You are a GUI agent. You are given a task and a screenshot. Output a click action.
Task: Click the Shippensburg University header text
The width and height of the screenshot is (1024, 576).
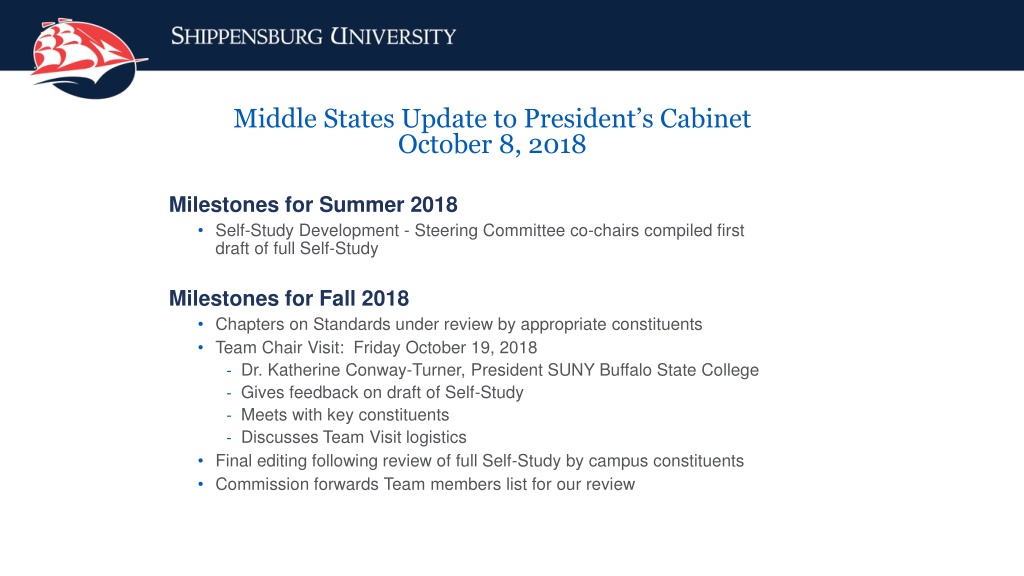tap(313, 36)
